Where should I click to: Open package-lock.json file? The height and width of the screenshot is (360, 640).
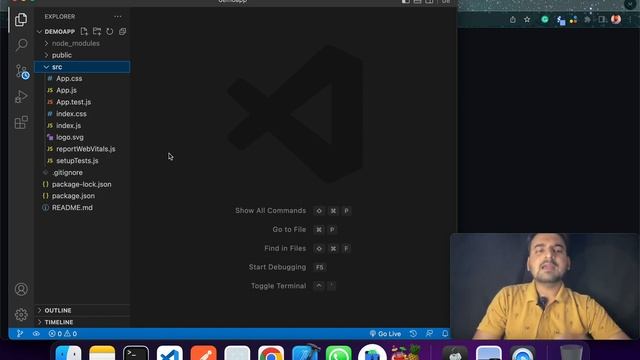pyautogui.click(x=82, y=184)
